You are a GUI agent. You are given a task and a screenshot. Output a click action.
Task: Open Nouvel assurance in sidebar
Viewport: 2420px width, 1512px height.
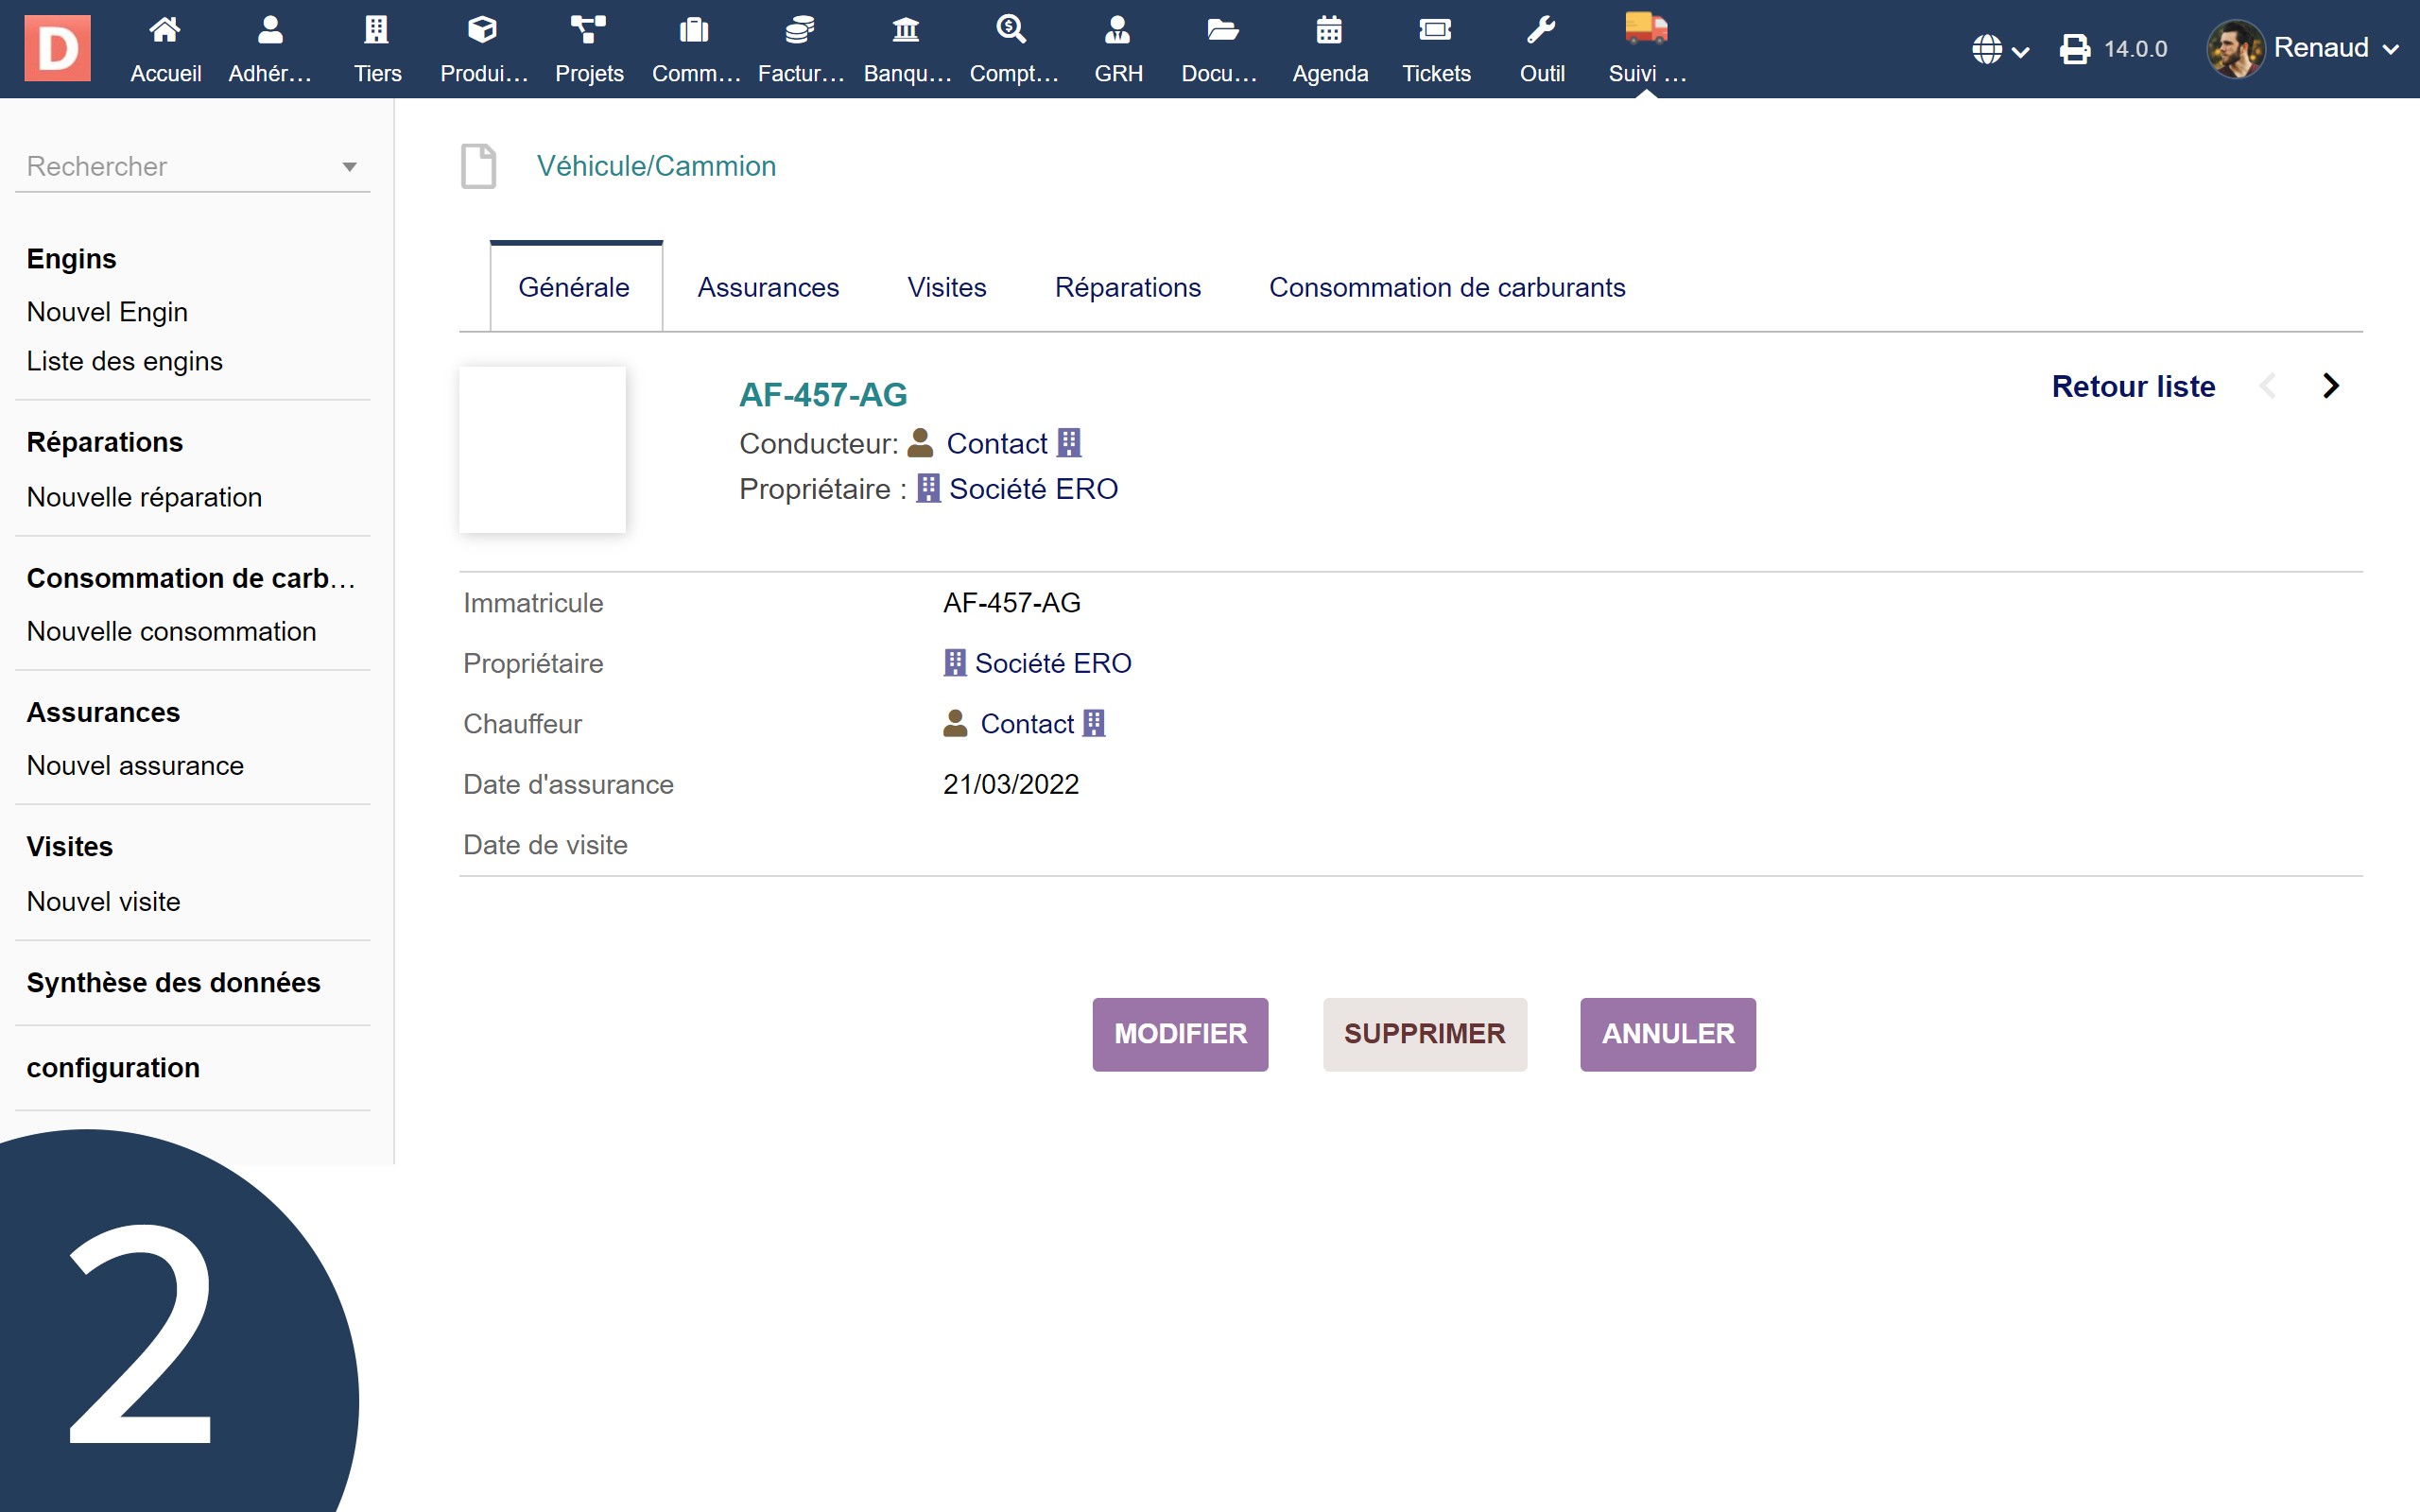pyautogui.click(x=135, y=765)
